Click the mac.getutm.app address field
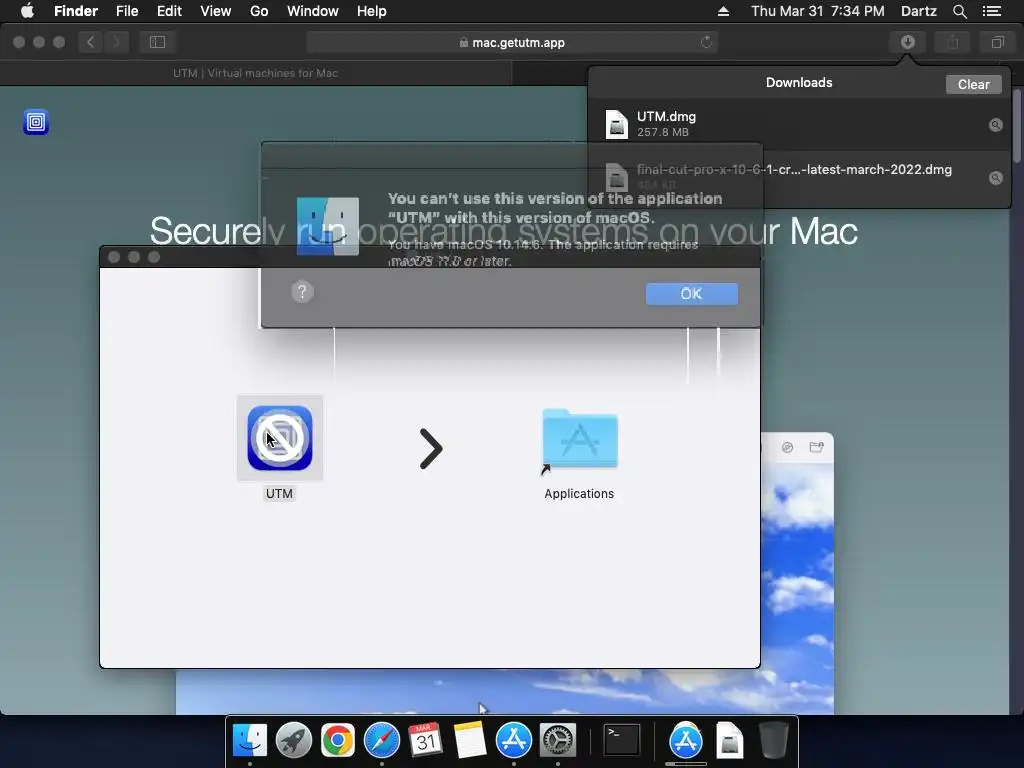Image resolution: width=1024 pixels, height=768 pixels. (512, 42)
